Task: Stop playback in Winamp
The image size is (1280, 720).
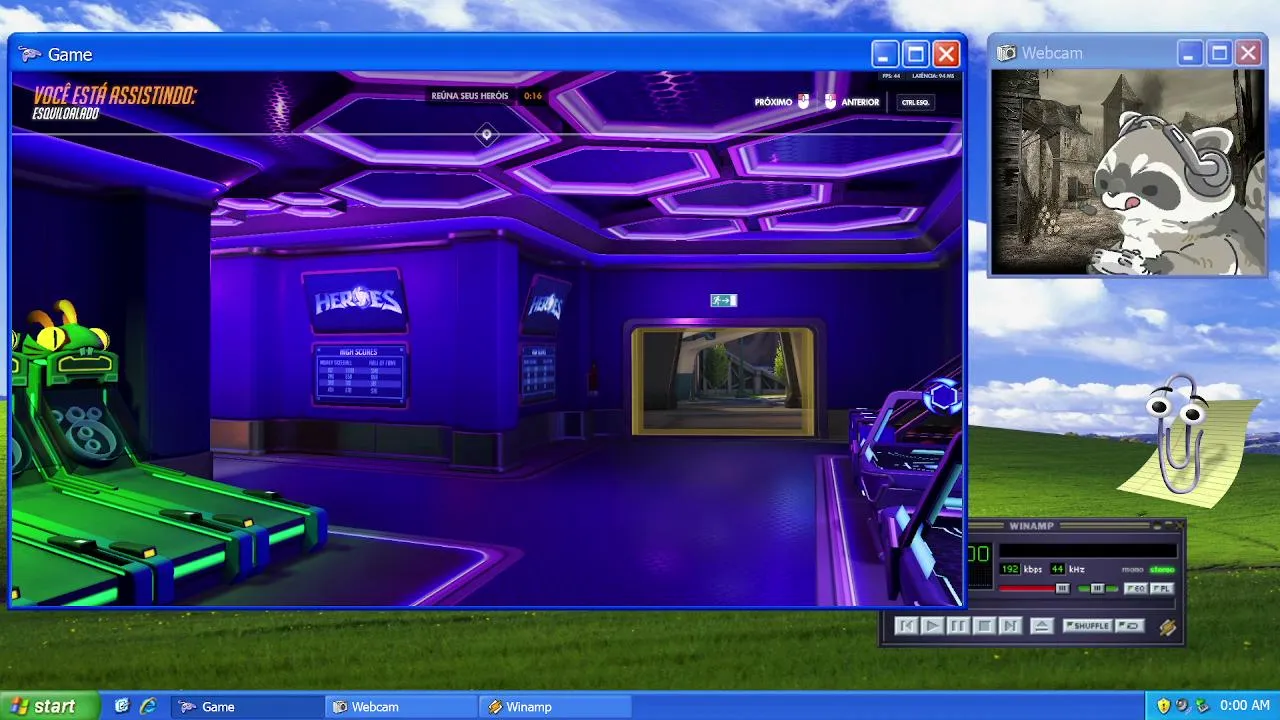Action: point(984,626)
